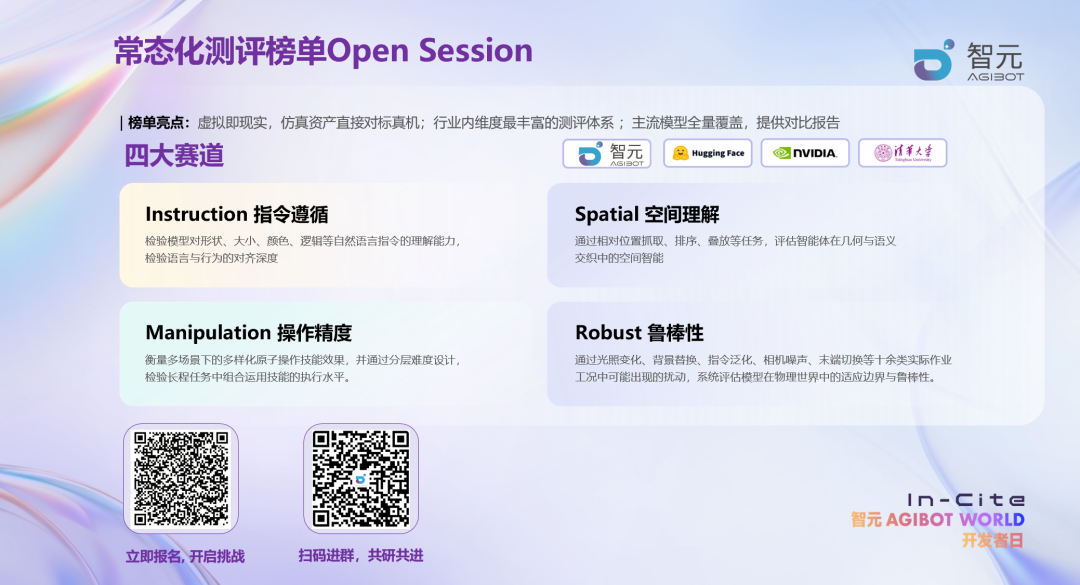Viewport: 1080px width, 585px height.
Task: Click the Tsinghua University partner badge
Action: (x=902, y=153)
